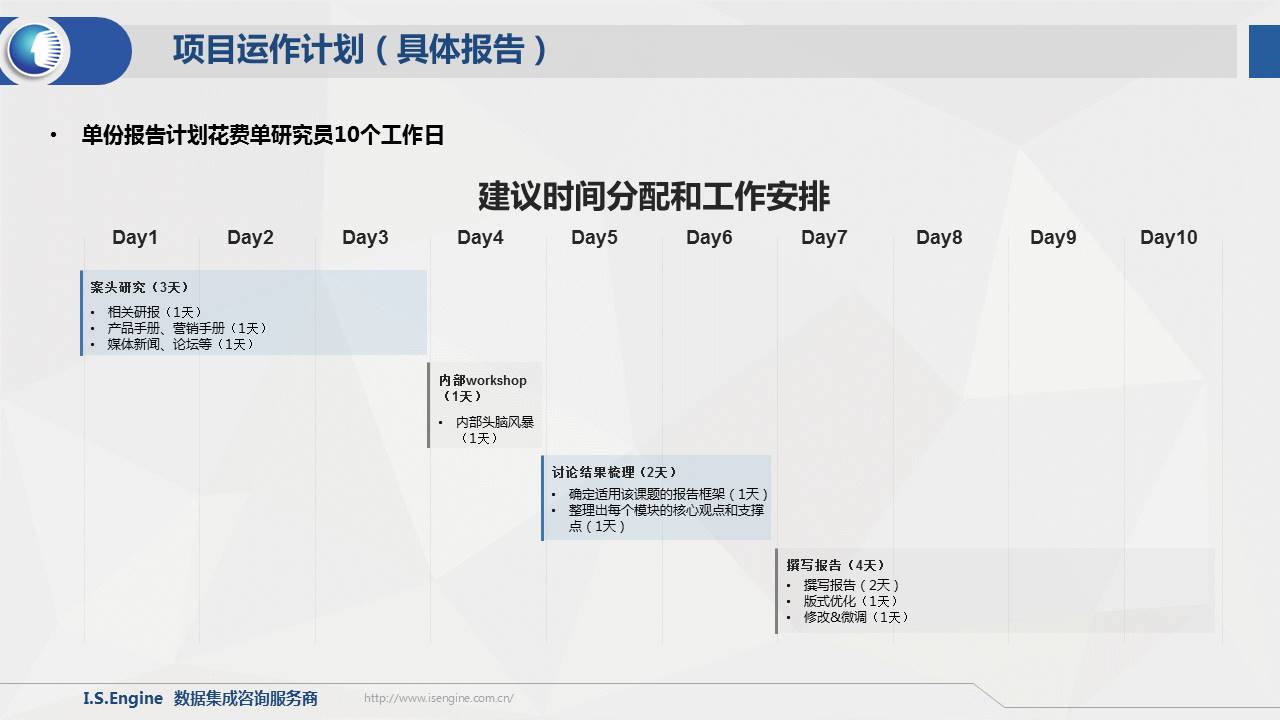Viewport: 1280px width, 720px height.
Task: Click the 产品手册、营销手册 bullet item
Action: tap(187, 328)
